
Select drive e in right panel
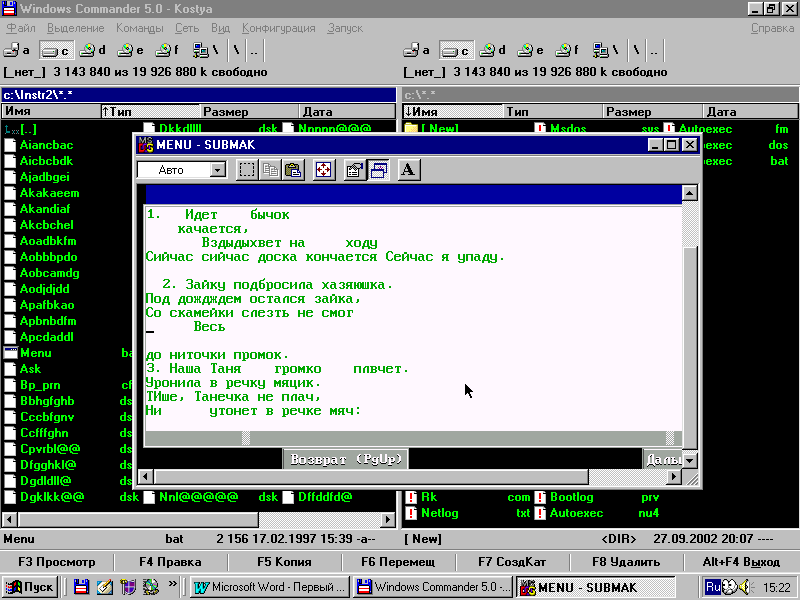[x=531, y=50]
